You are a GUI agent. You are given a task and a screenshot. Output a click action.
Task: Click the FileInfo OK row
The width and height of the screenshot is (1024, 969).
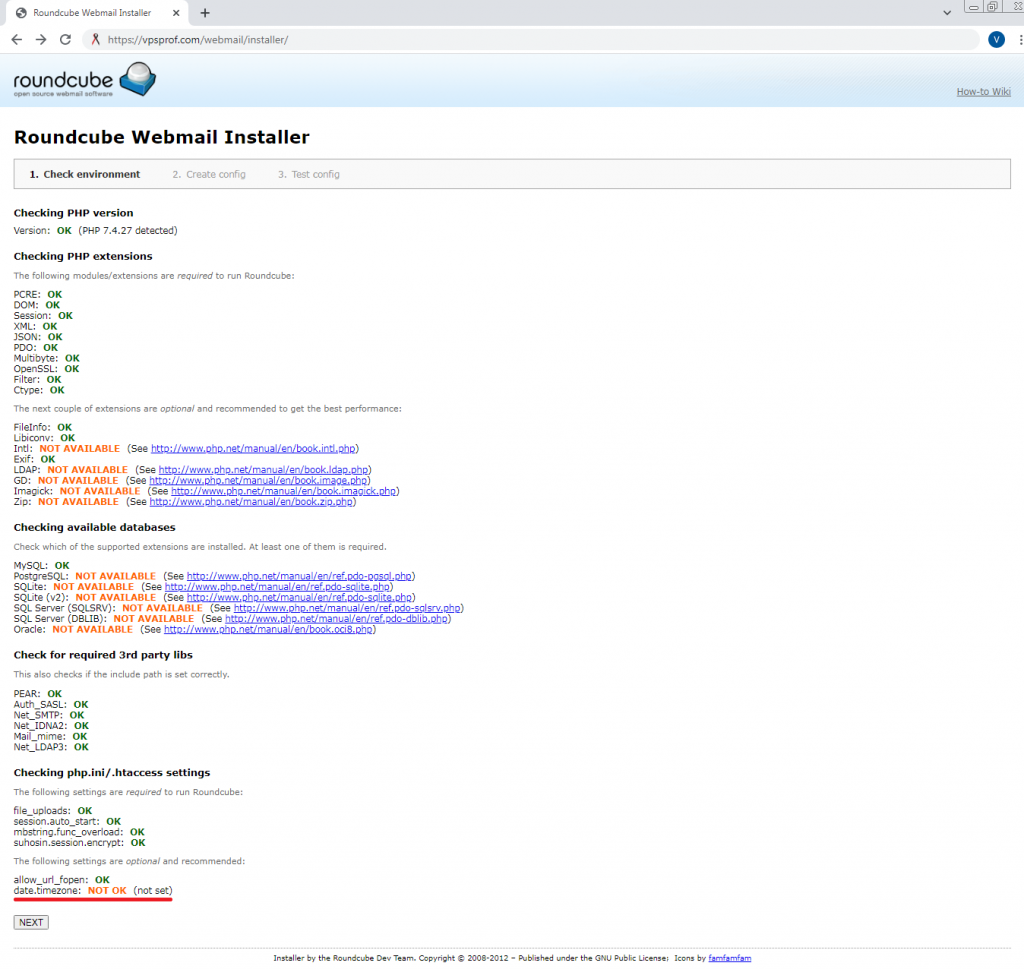click(43, 428)
